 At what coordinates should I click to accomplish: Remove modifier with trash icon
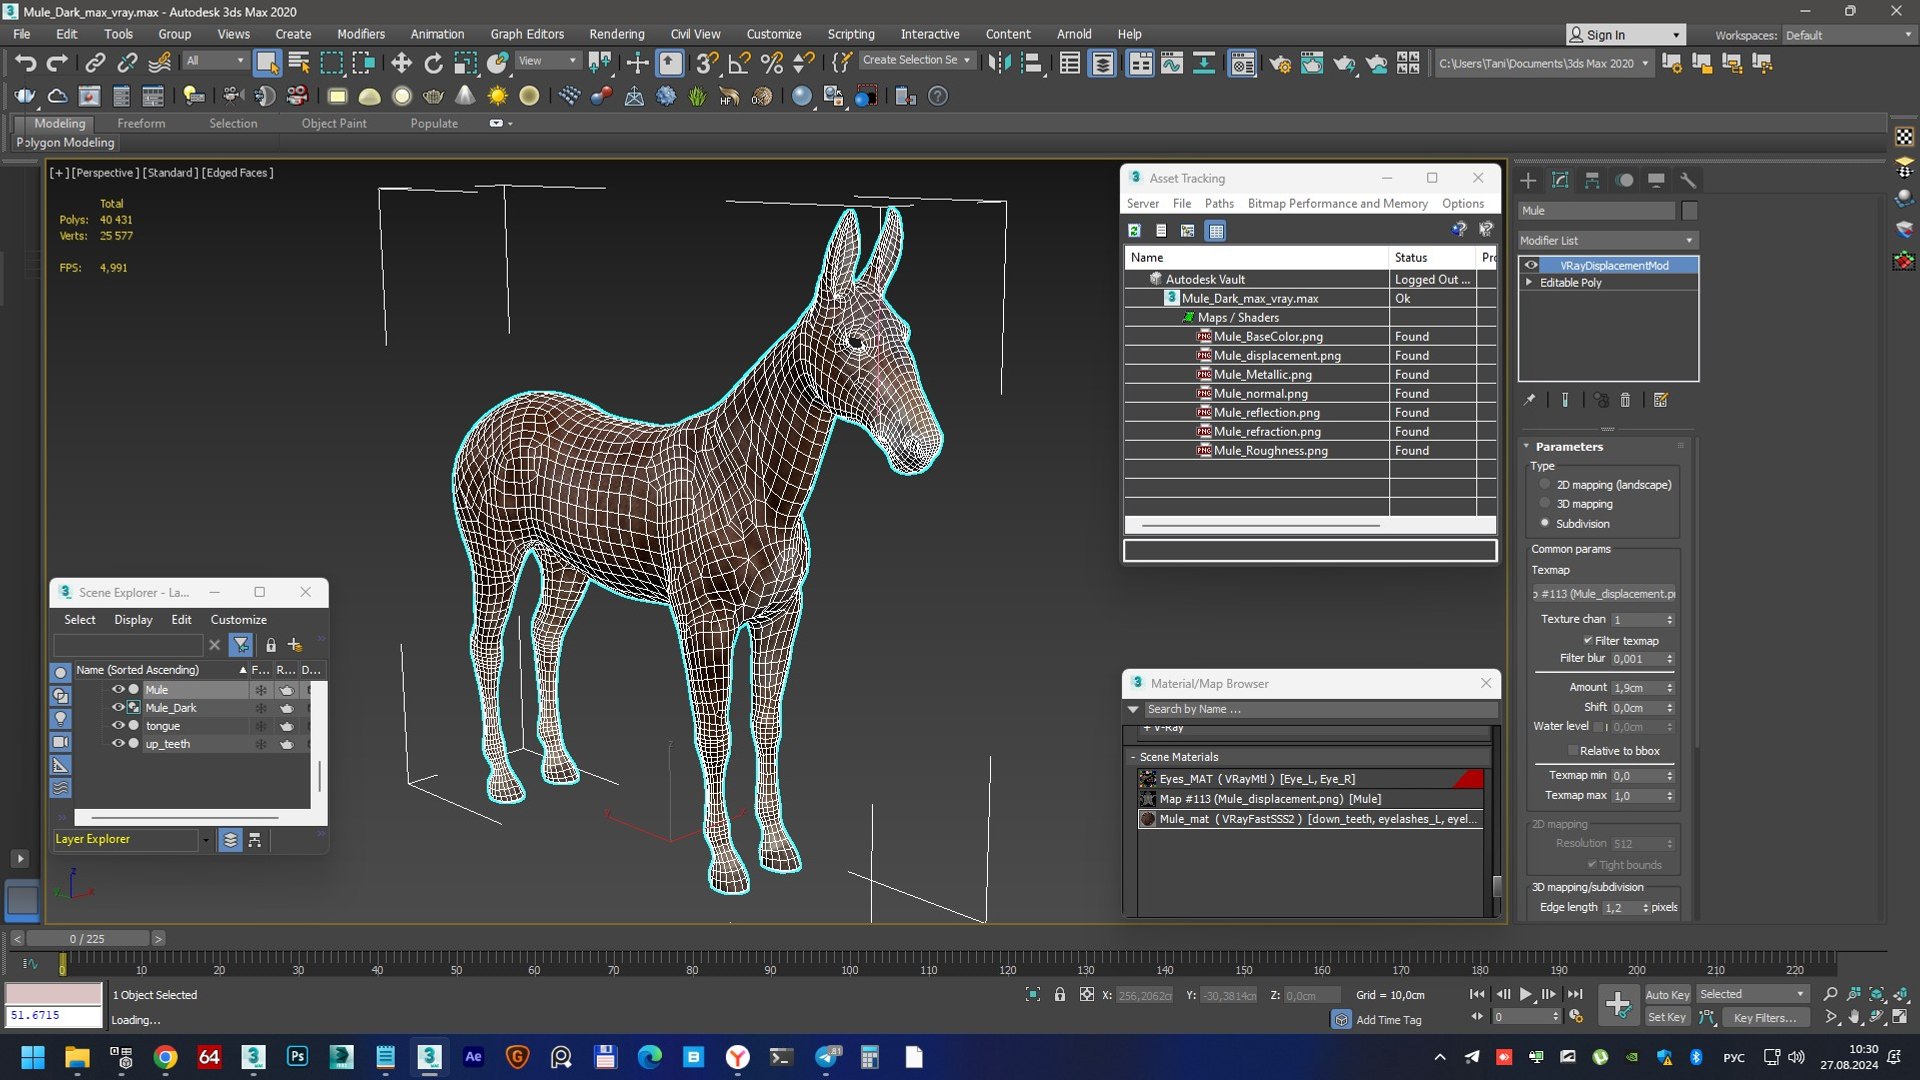point(1625,400)
